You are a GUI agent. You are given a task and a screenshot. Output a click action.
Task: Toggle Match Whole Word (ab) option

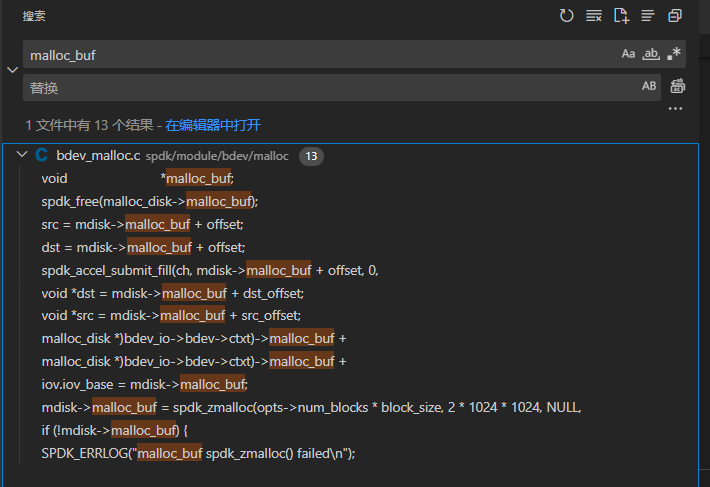pyautogui.click(x=651, y=54)
